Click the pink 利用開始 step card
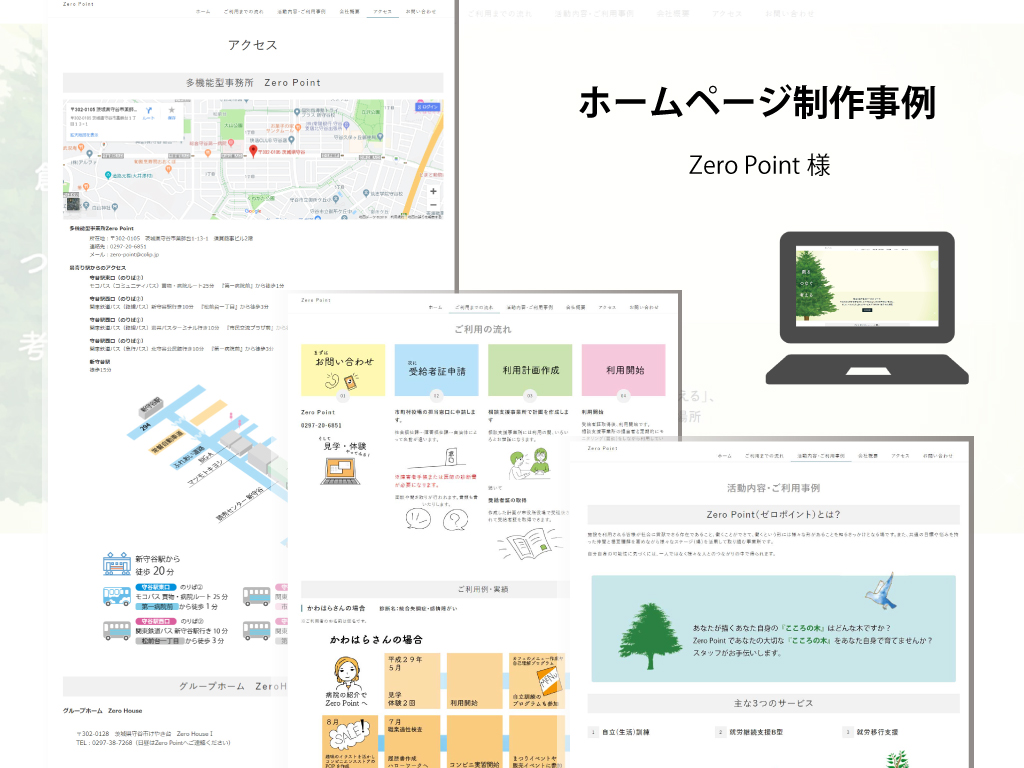The height and width of the screenshot is (768, 1024). 623,368
